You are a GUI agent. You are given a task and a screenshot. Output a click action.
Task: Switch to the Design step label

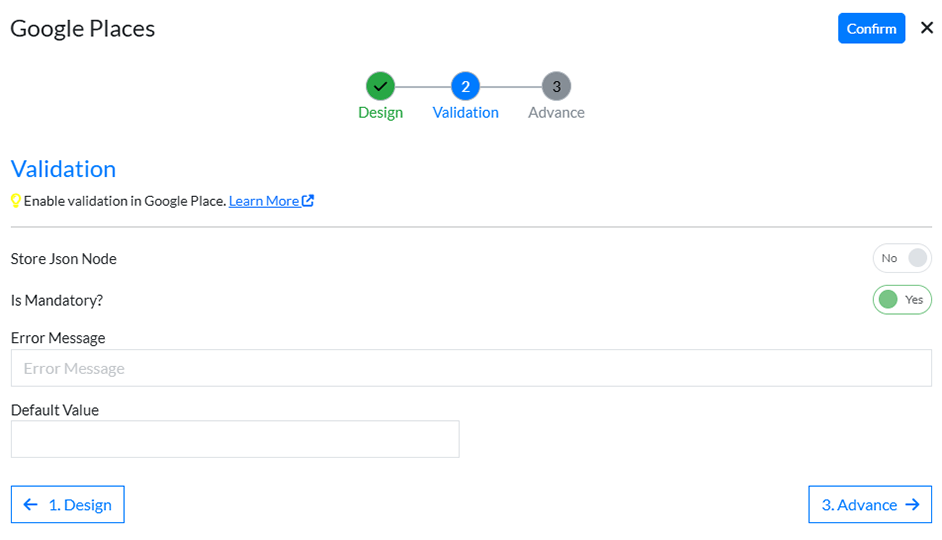[x=380, y=113]
